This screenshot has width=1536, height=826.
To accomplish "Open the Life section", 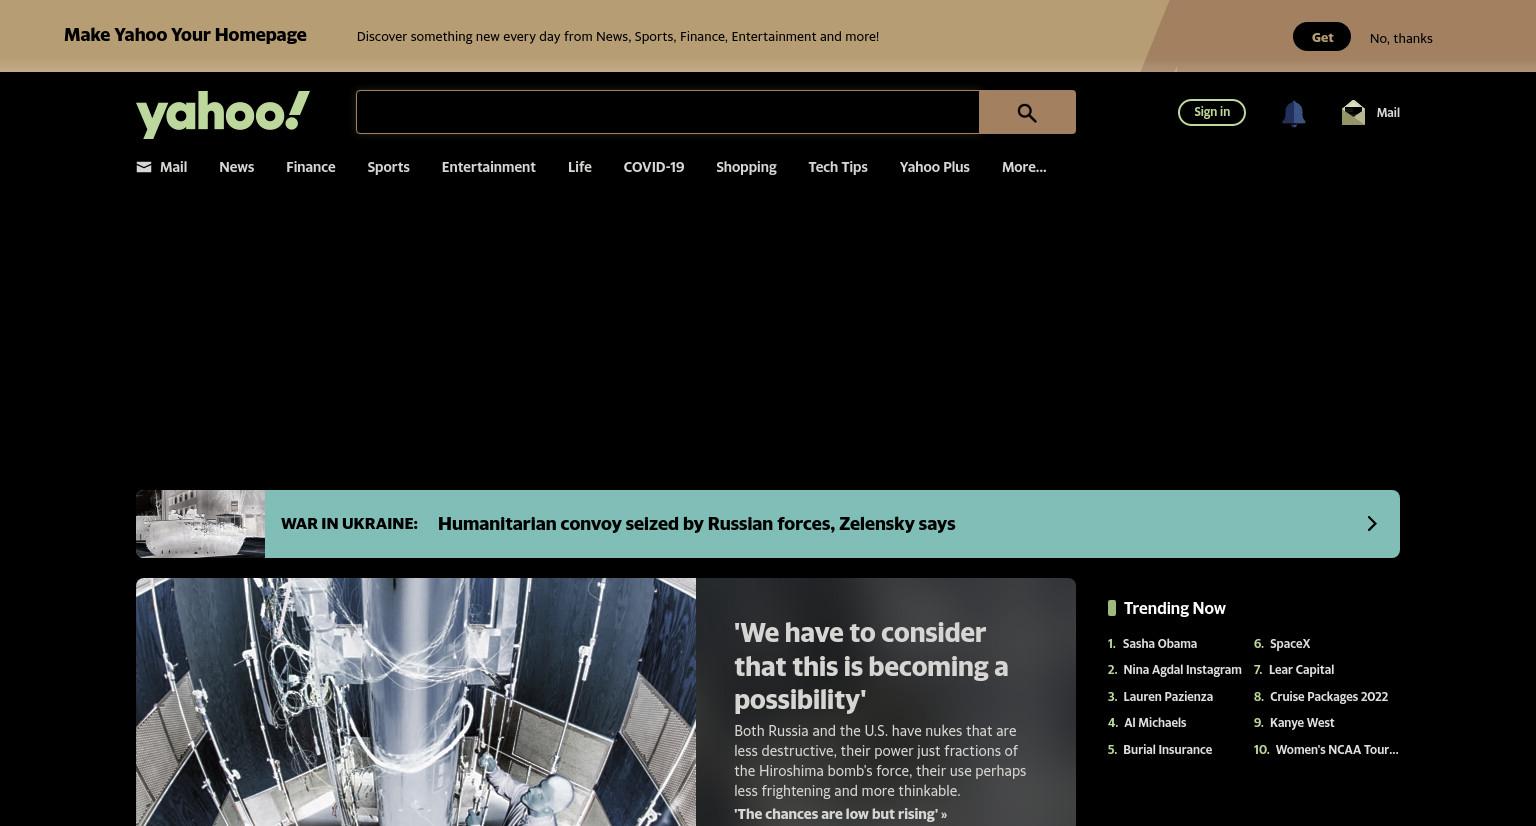I will tap(580, 167).
